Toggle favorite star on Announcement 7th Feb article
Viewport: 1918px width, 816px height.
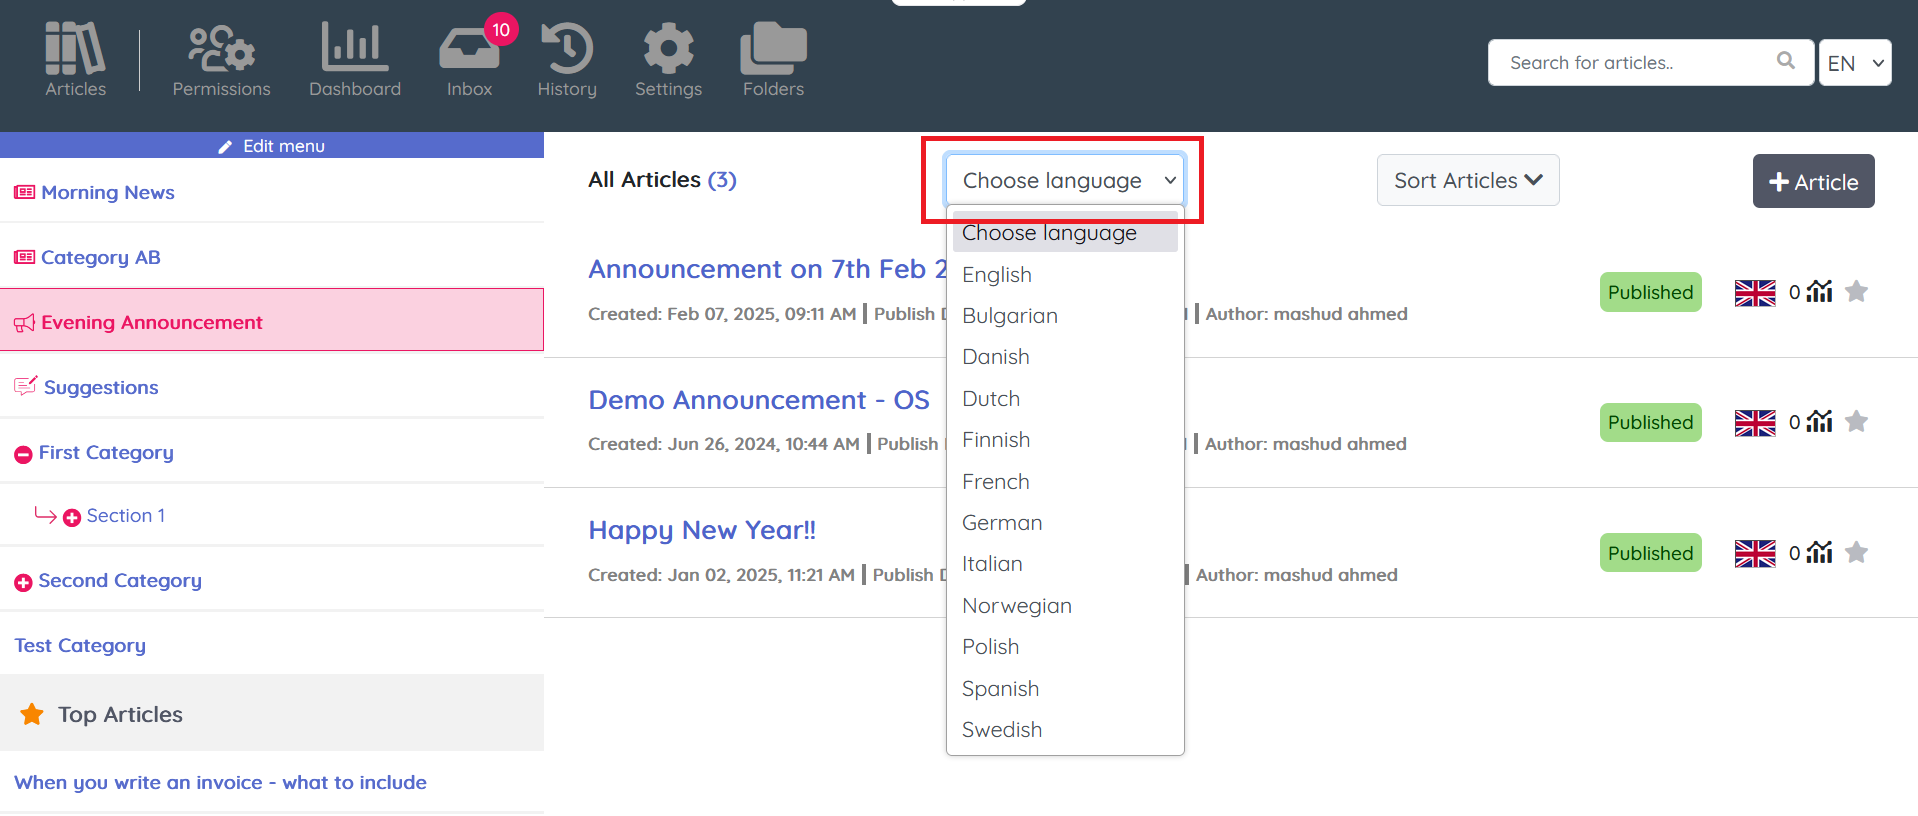click(1856, 292)
